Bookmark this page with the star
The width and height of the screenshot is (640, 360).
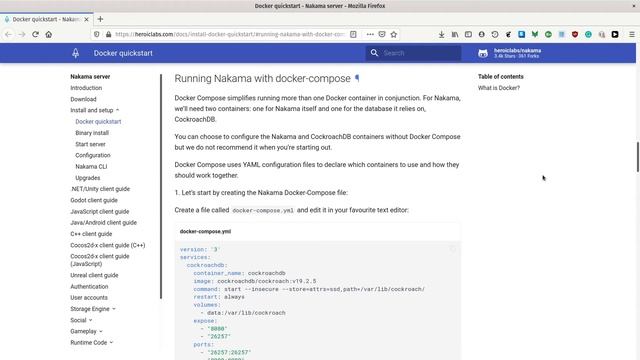393,35
